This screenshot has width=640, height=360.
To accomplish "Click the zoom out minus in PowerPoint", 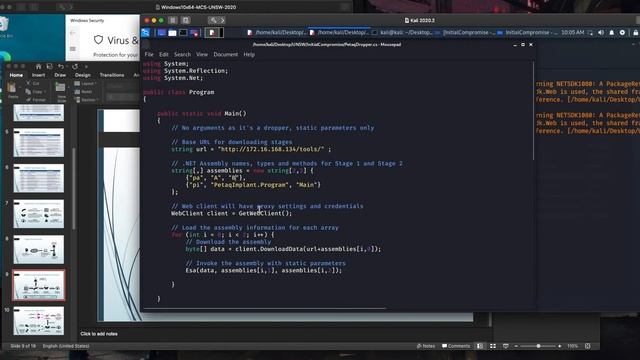I will click(516, 346).
